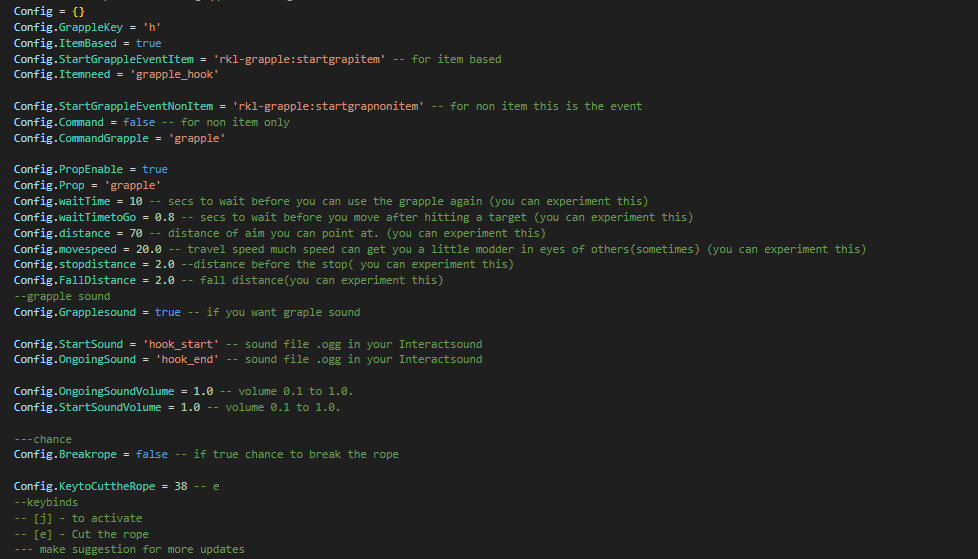Click the 70 value of Config.distance

(135, 233)
